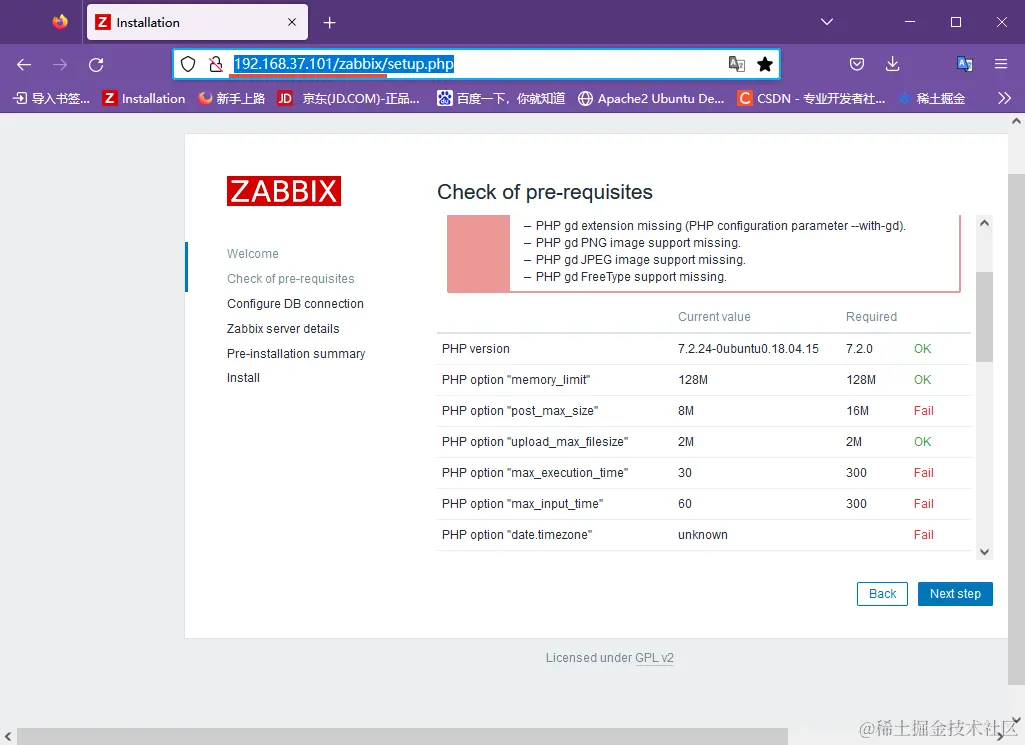Image resolution: width=1025 pixels, height=745 pixels.
Task: Open a new tab with plus button
Action: click(x=329, y=23)
